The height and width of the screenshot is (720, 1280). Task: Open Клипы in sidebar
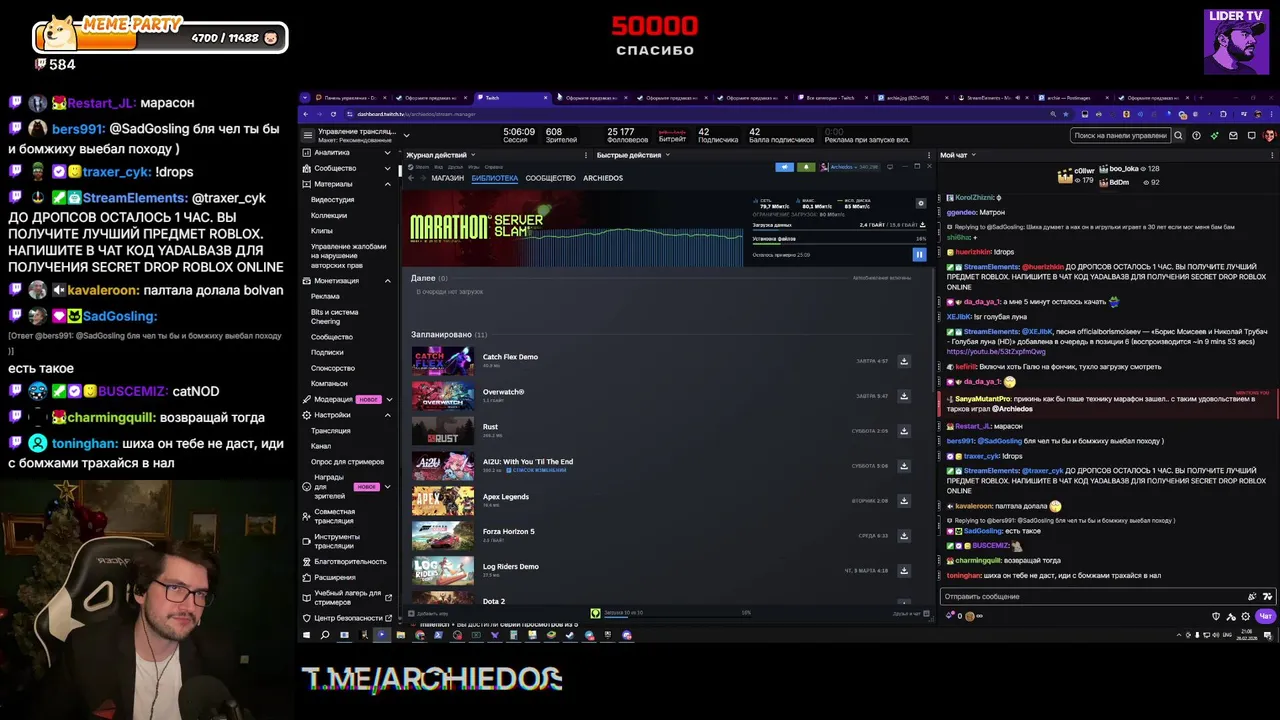coord(322,231)
